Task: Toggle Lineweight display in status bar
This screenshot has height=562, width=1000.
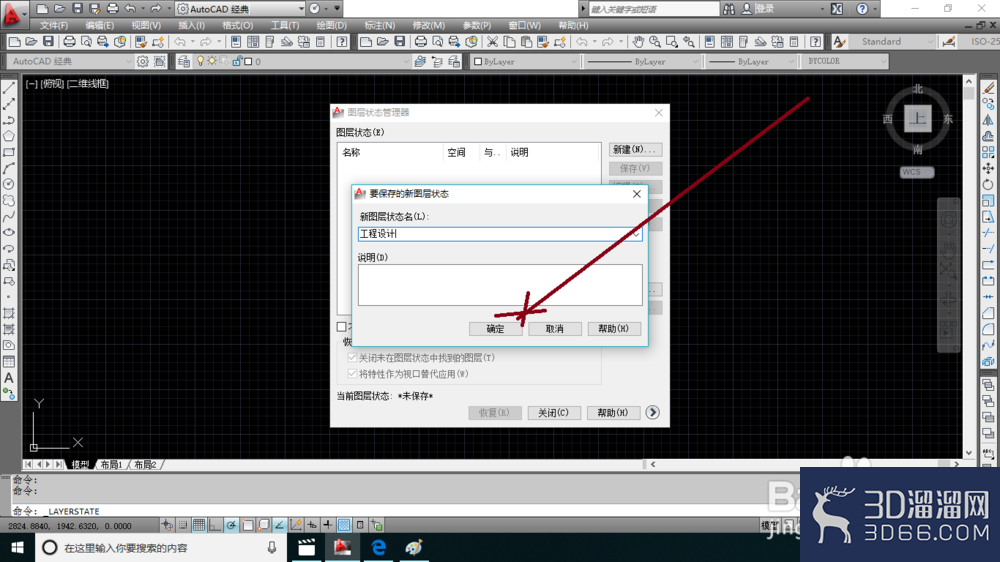Action: click(x=328, y=525)
